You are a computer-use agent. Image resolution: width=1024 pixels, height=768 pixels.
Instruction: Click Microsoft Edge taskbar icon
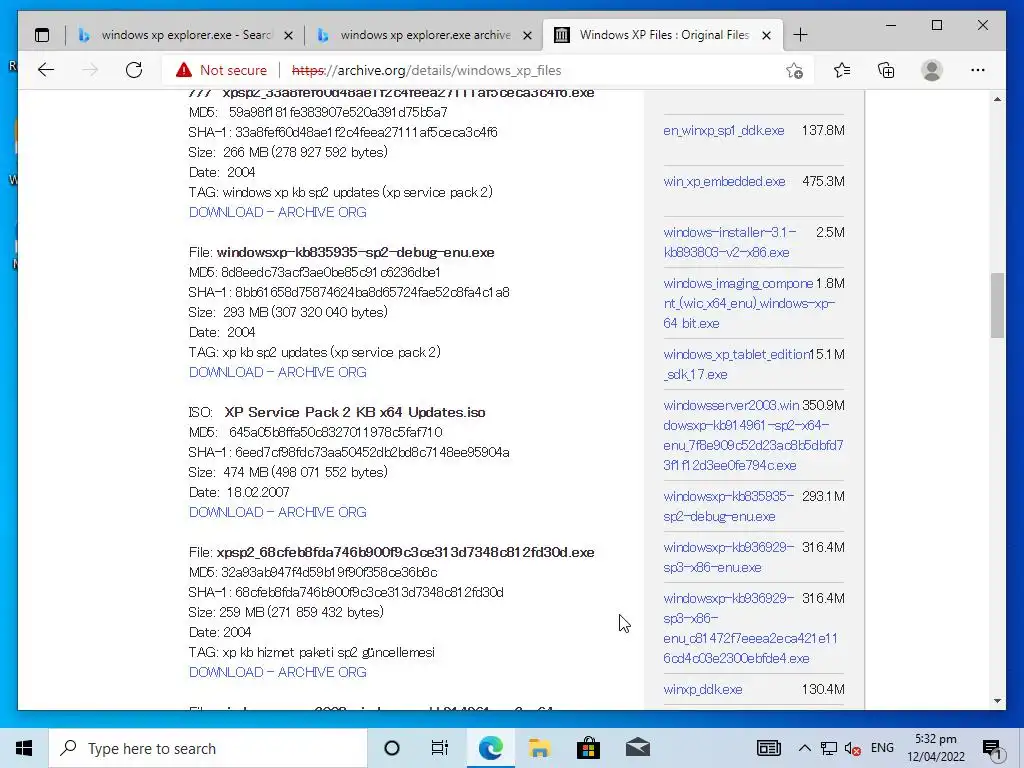coord(490,748)
